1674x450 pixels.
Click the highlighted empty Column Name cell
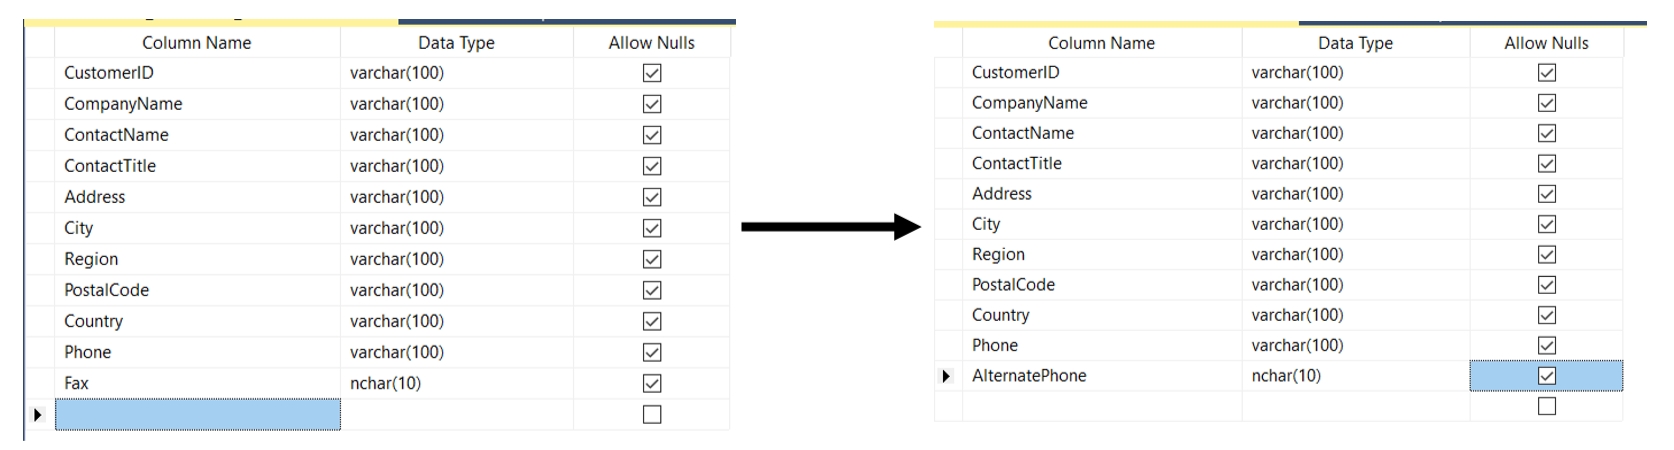pos(197,414)
